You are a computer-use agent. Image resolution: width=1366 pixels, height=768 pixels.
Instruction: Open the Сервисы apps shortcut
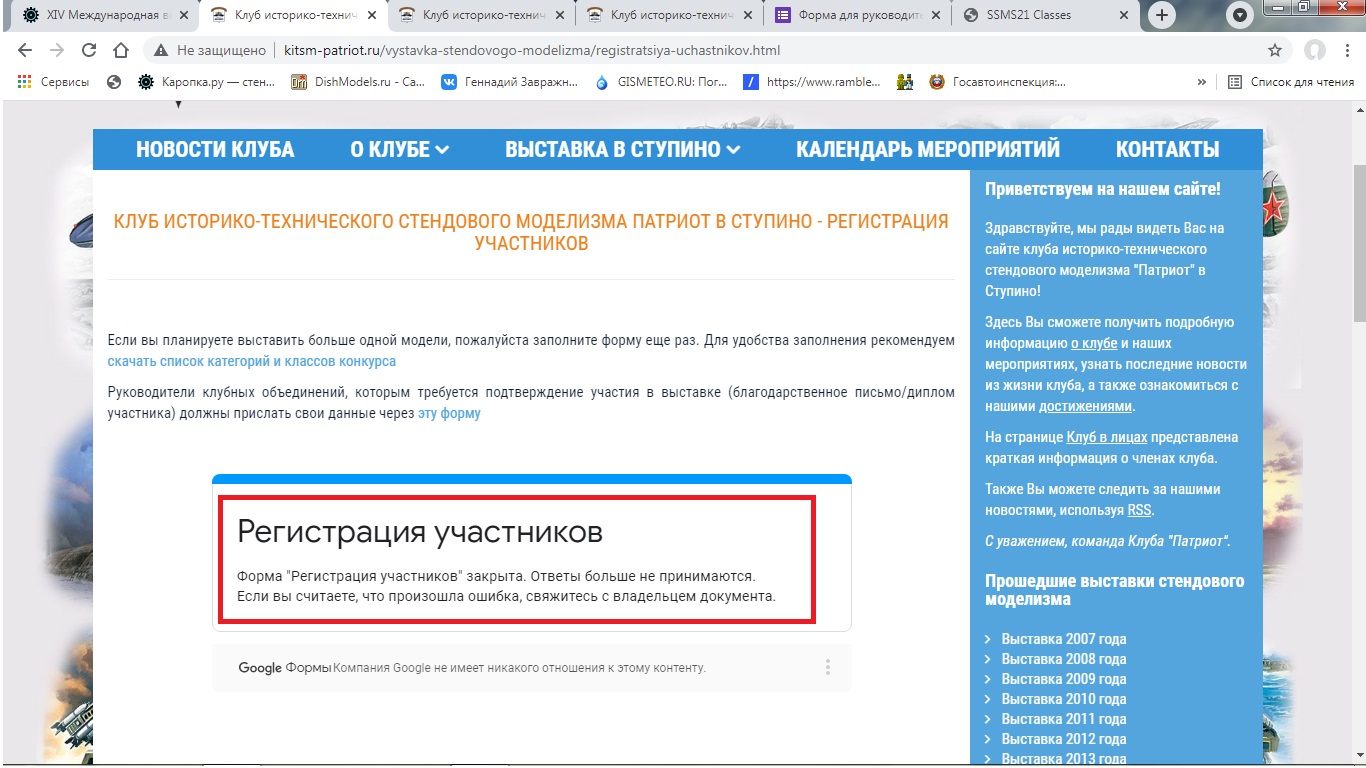[x=53, y=82]
